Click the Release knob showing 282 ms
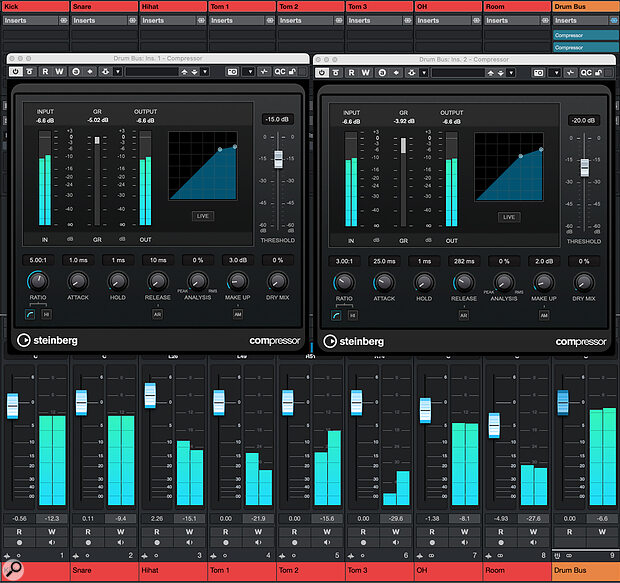620x583 pixels. 464,282
